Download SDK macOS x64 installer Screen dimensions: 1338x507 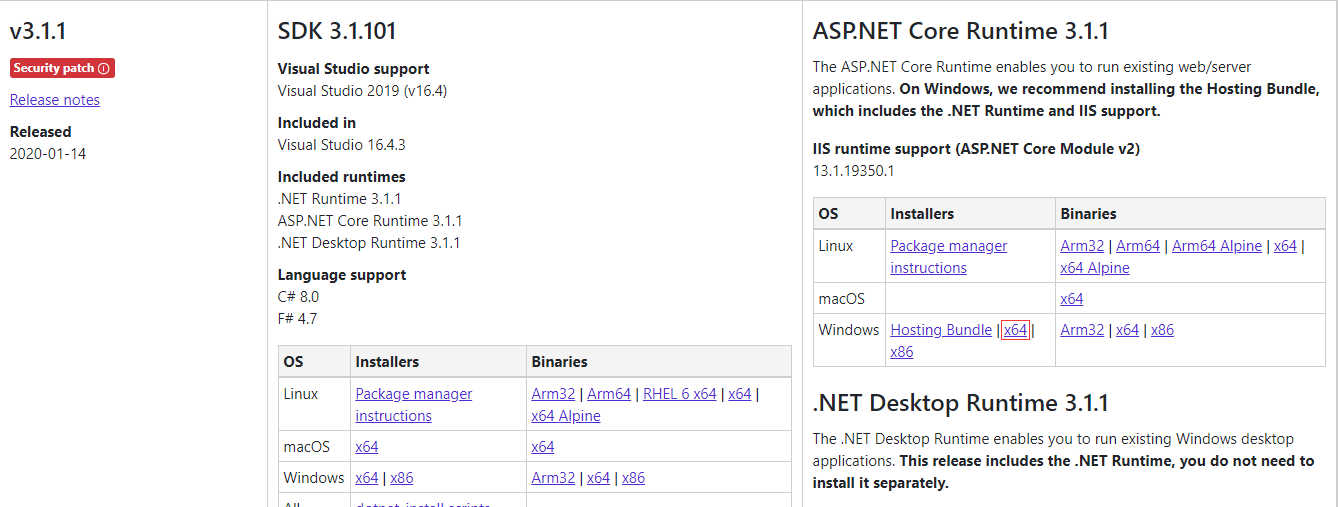coord(367,447)
